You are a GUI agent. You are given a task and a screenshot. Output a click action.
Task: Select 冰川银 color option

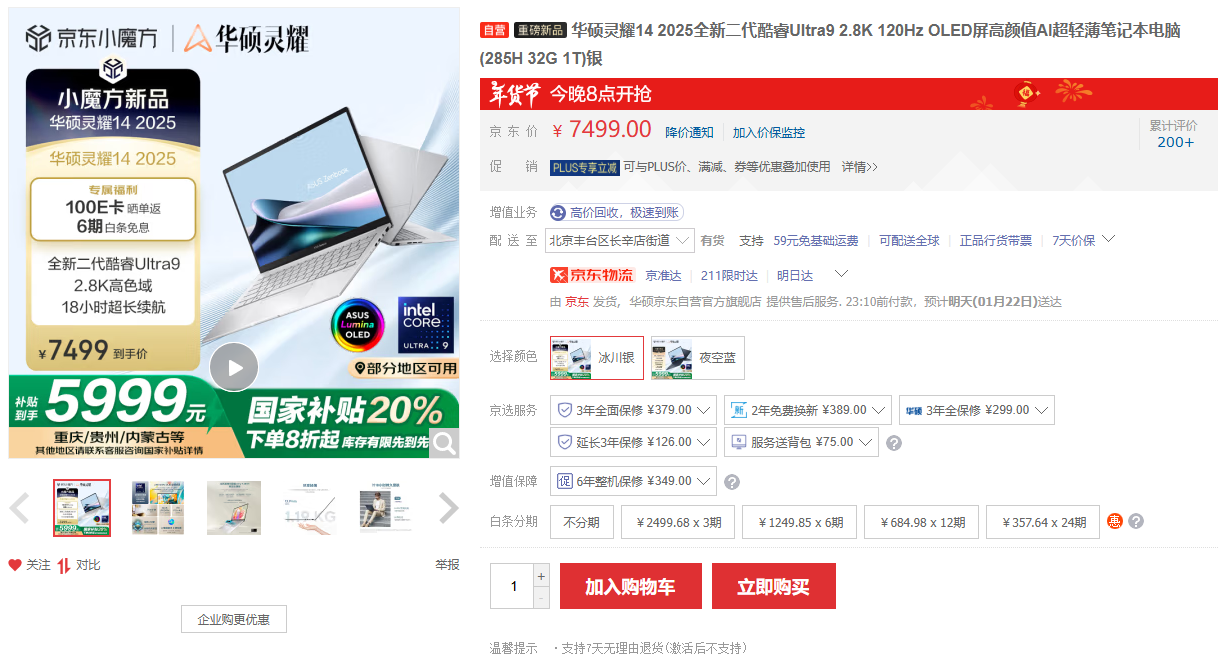597,358
